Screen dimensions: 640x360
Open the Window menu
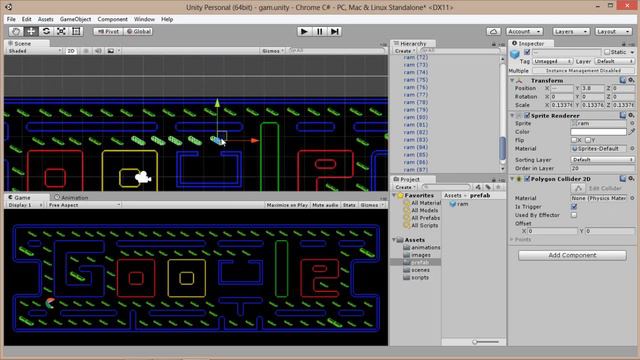144,19
